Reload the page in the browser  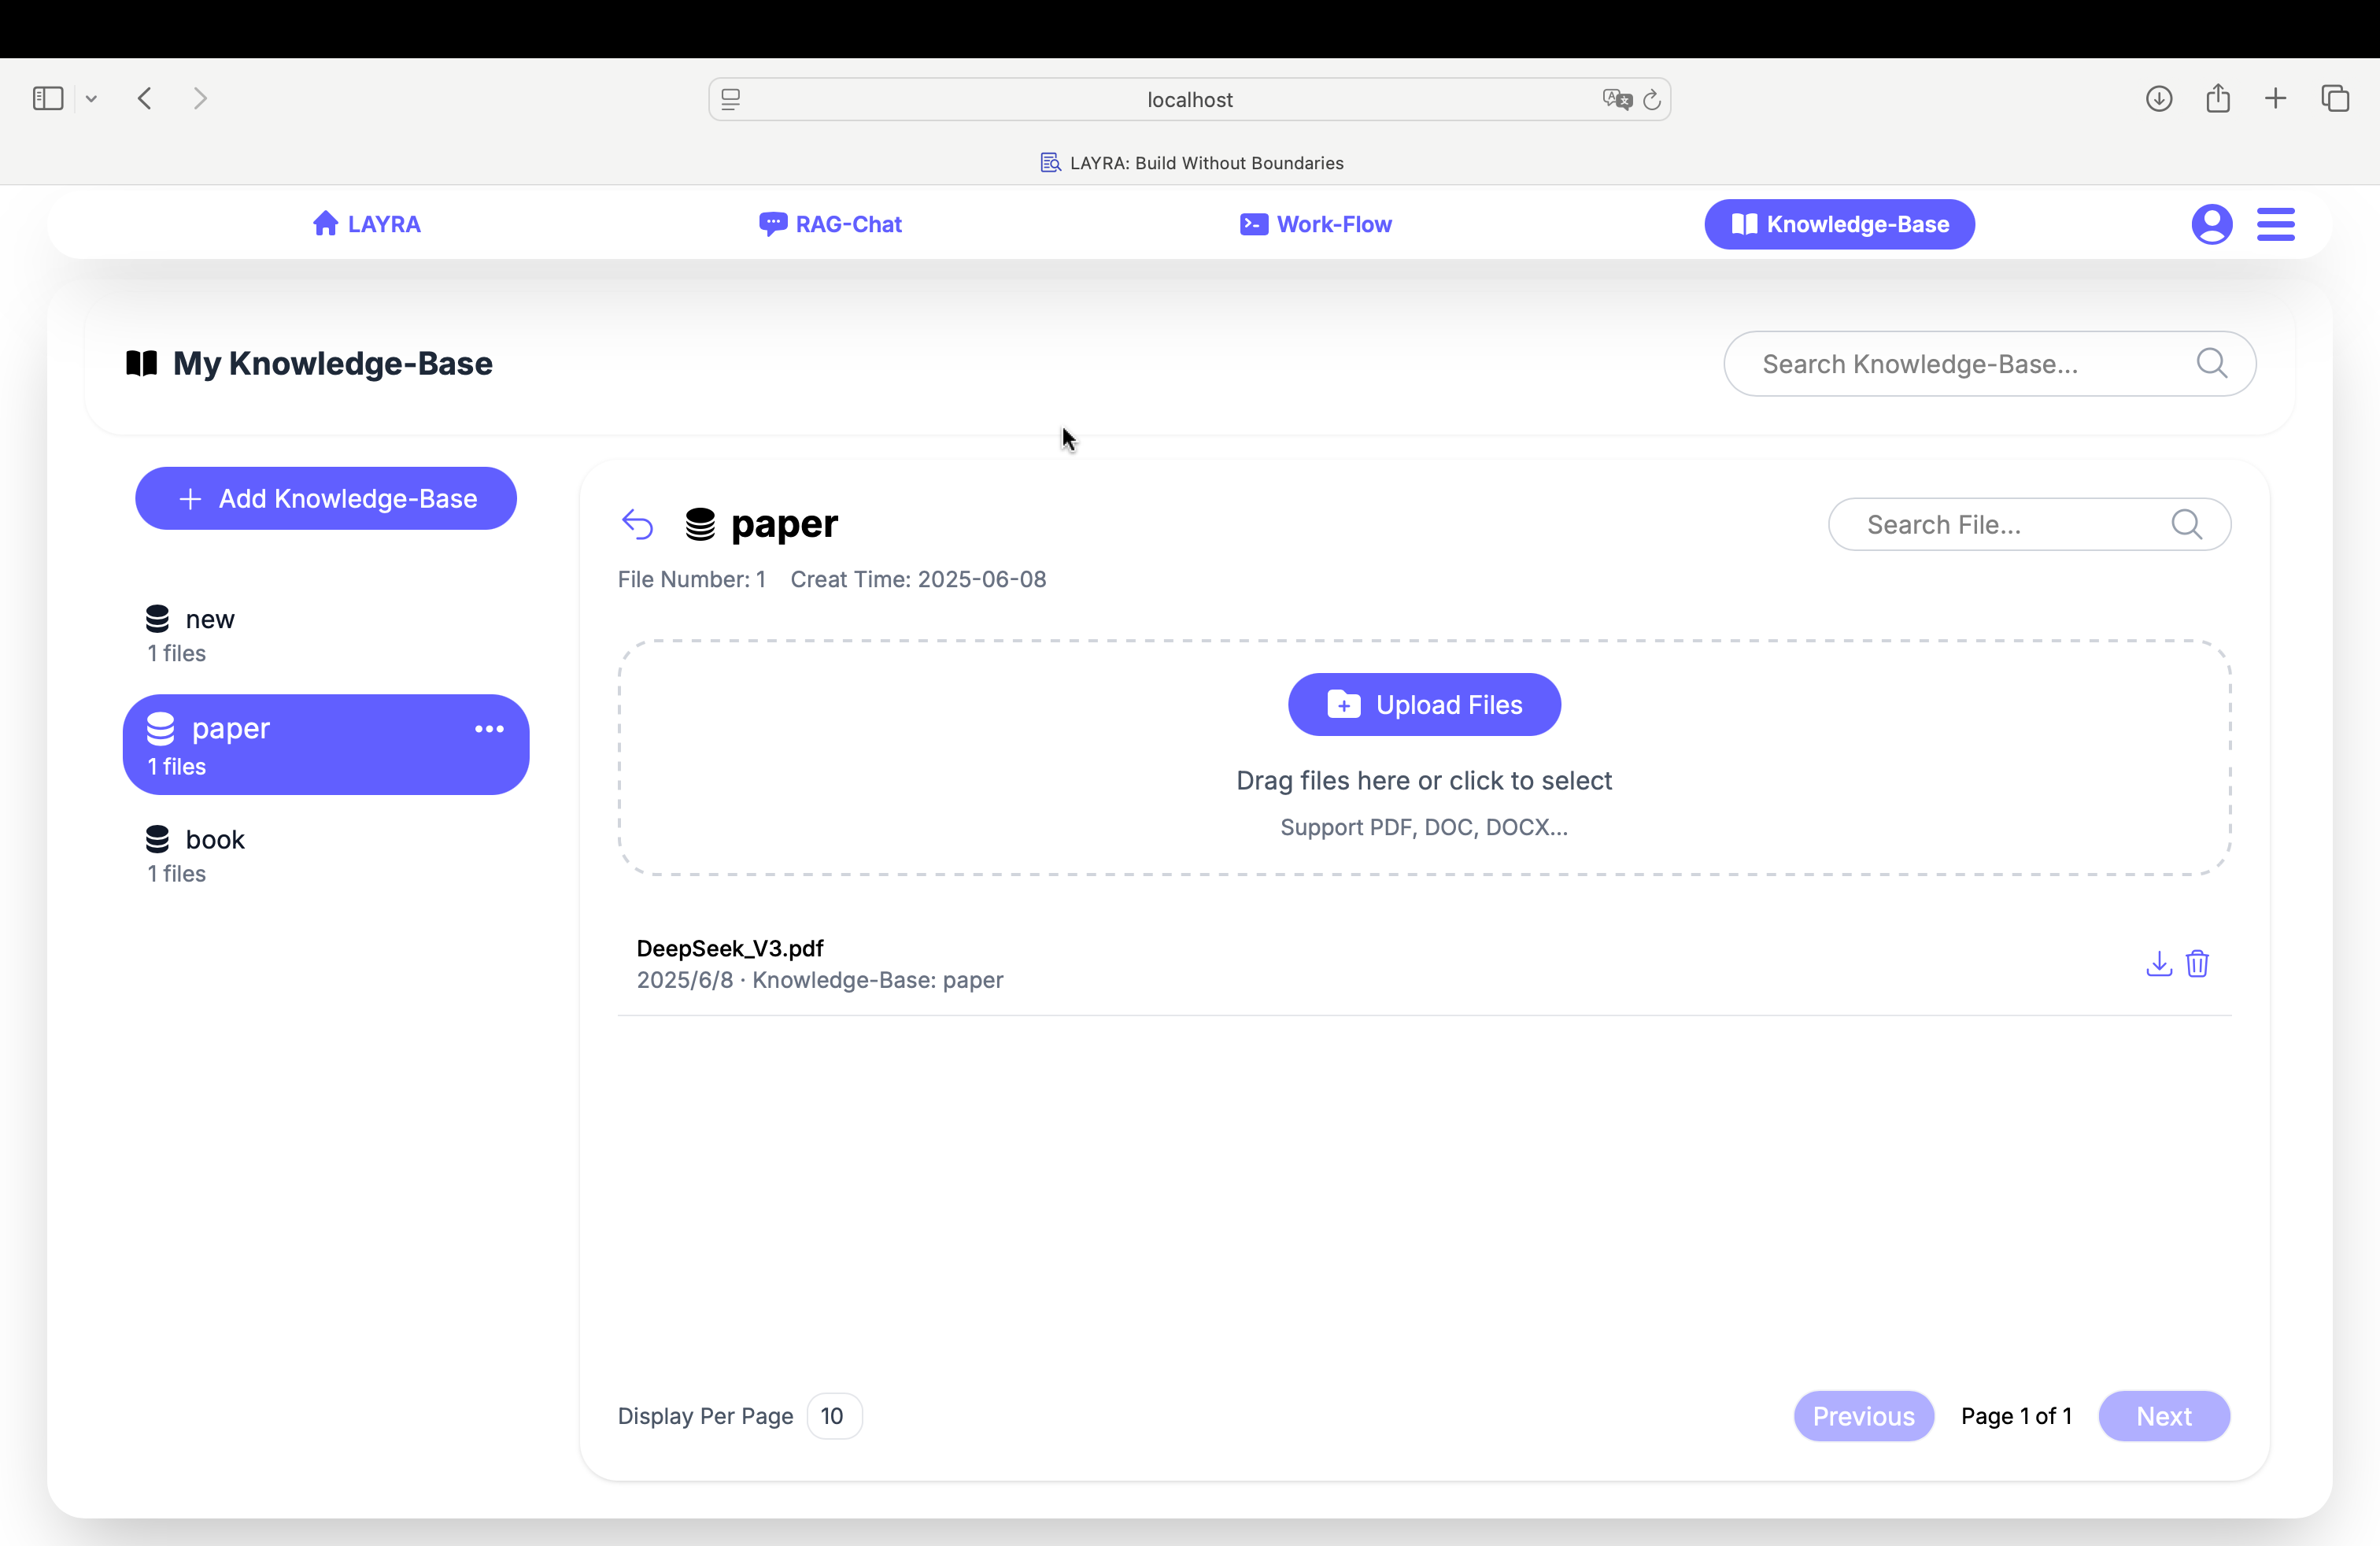click(1652, 99)
